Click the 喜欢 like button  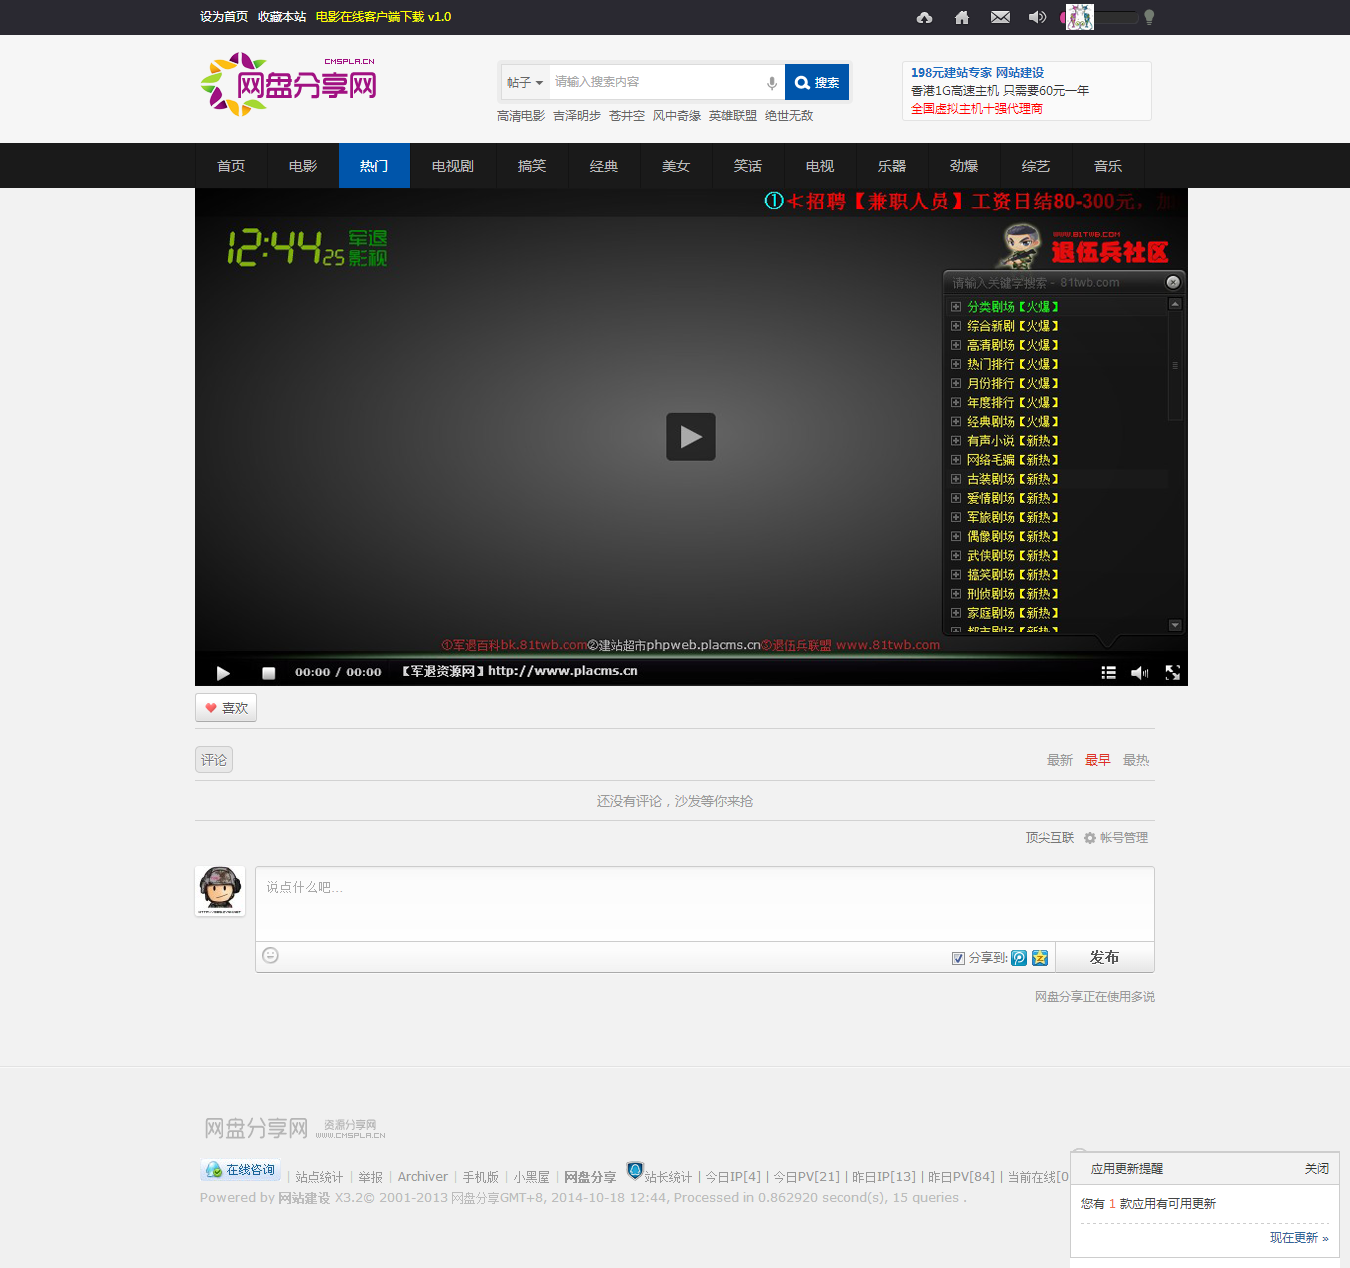point(226,708)
